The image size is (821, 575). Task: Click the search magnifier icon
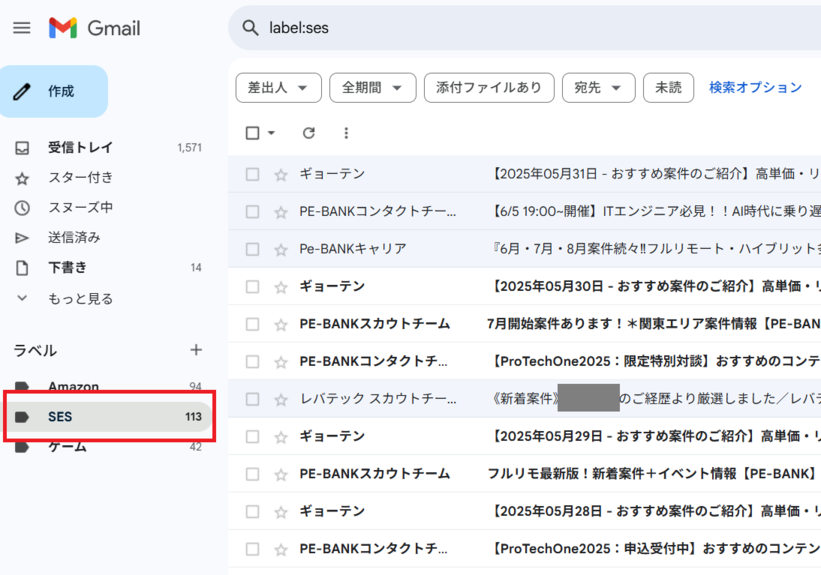(x=250, y=28)
